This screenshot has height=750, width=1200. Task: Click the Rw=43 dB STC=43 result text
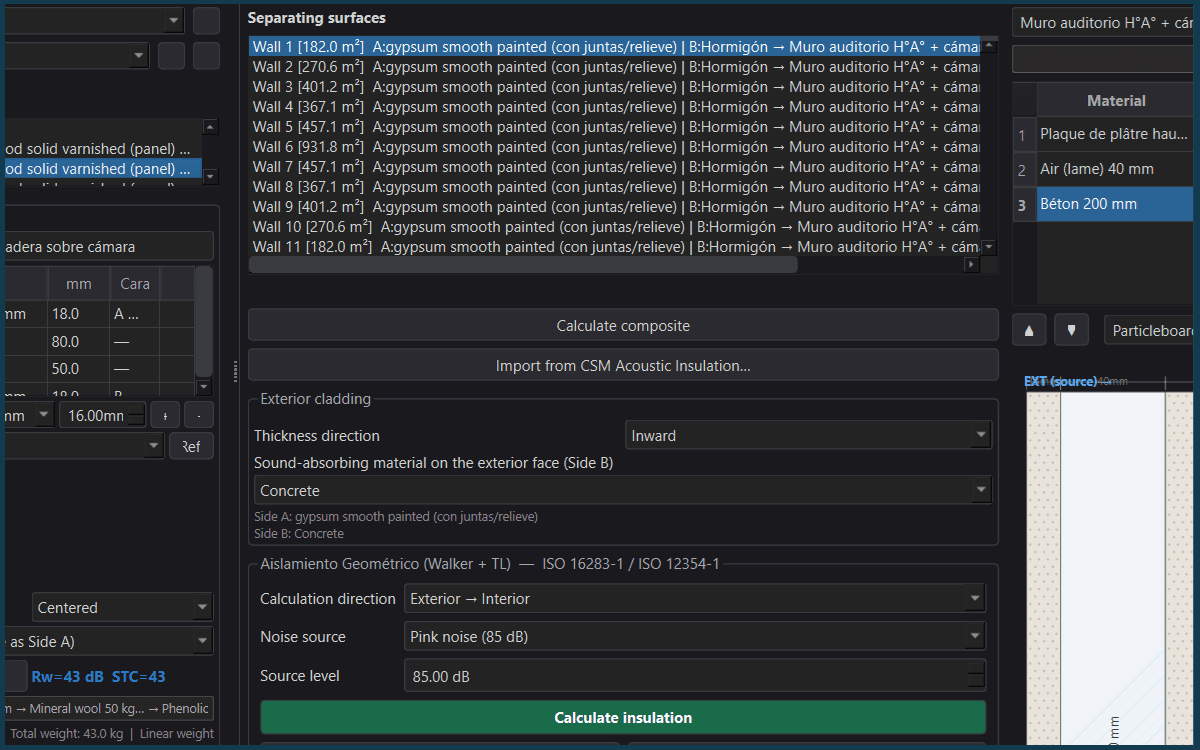pos(98,677)
